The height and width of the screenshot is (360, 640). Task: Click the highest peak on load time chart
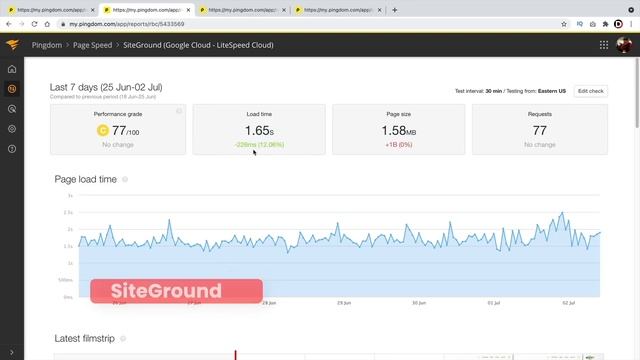562,213
